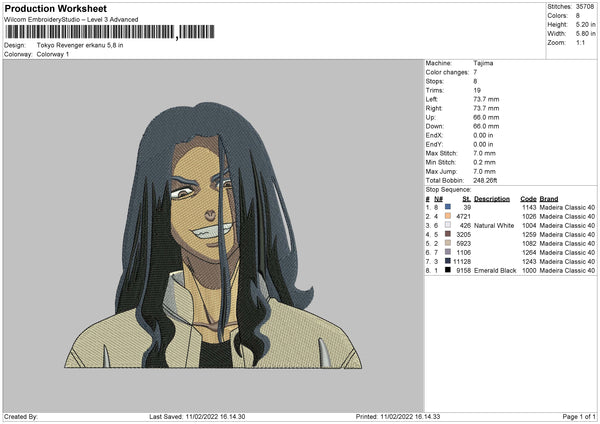This screenshot has height=424, width=600.
Task: Click the Stop Sequence heading
Action: 448,190
